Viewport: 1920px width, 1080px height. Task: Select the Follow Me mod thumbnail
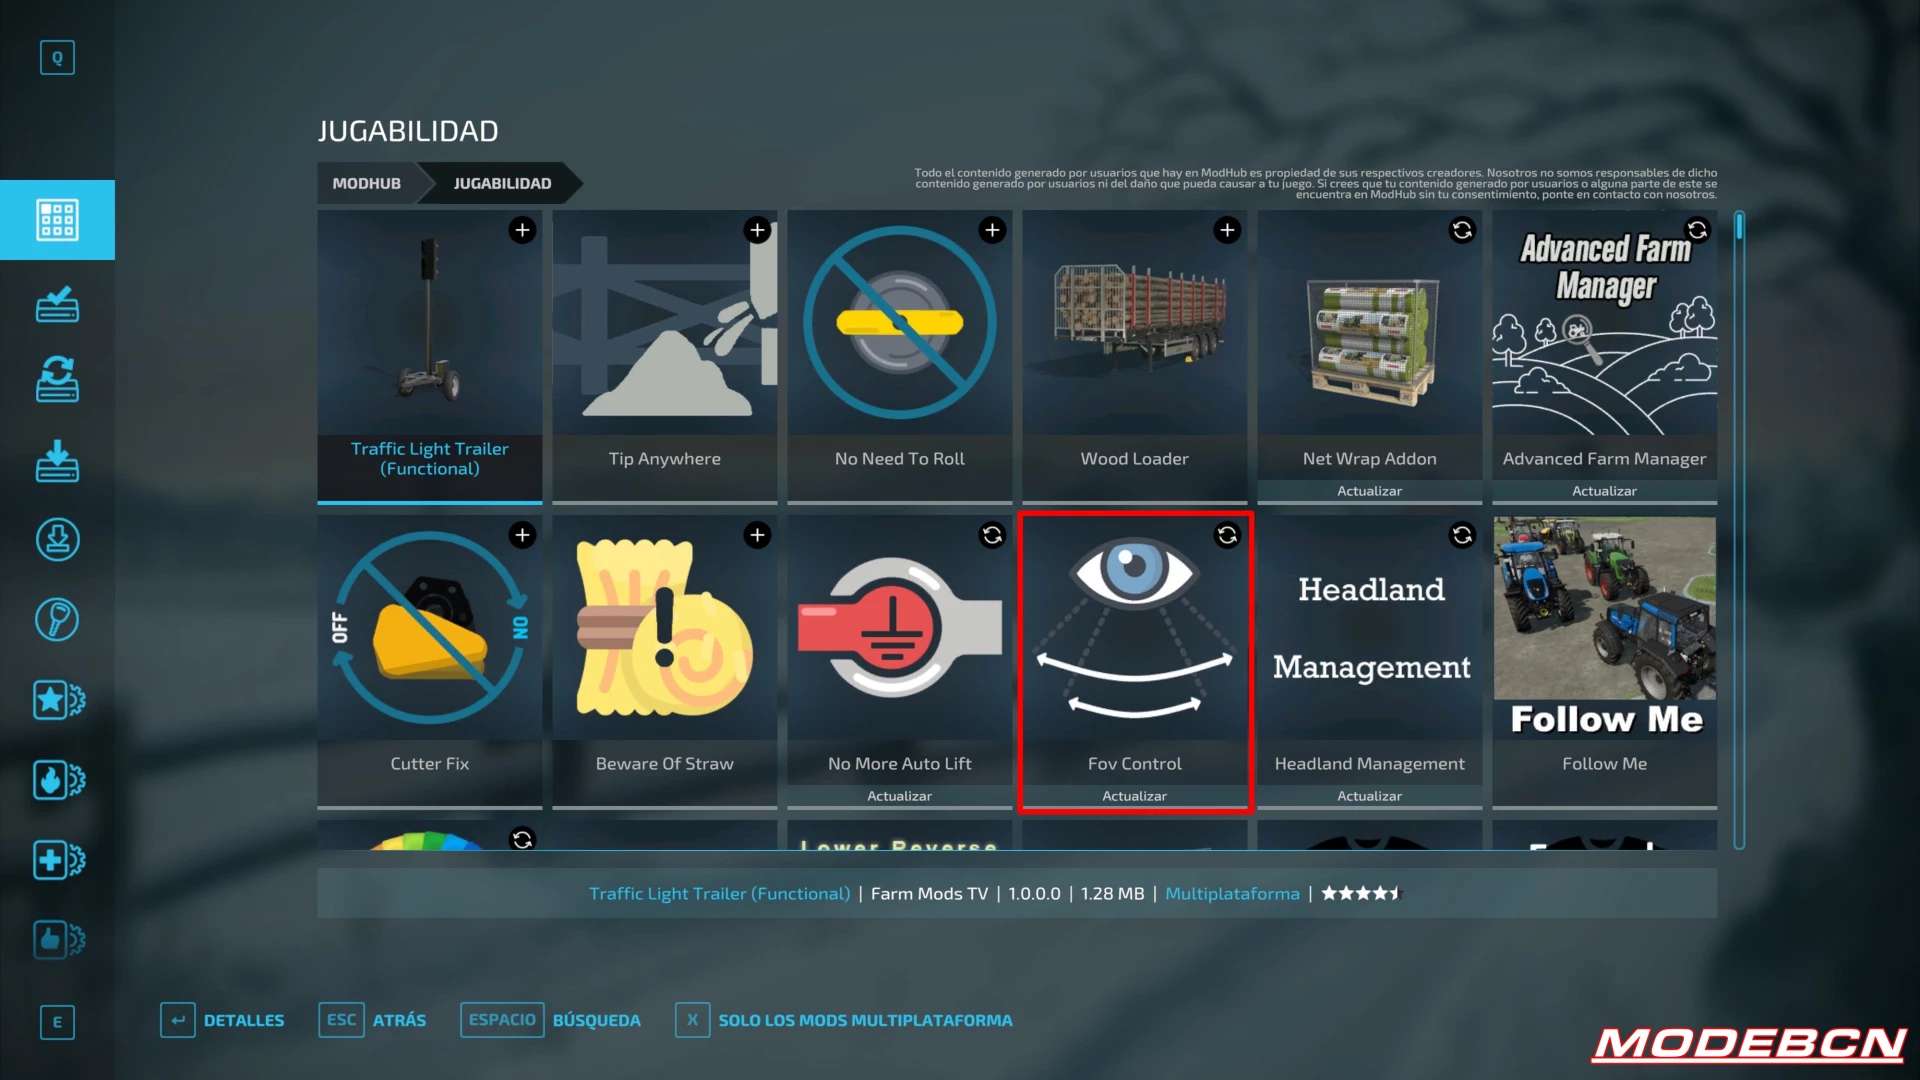(1604, 630)
